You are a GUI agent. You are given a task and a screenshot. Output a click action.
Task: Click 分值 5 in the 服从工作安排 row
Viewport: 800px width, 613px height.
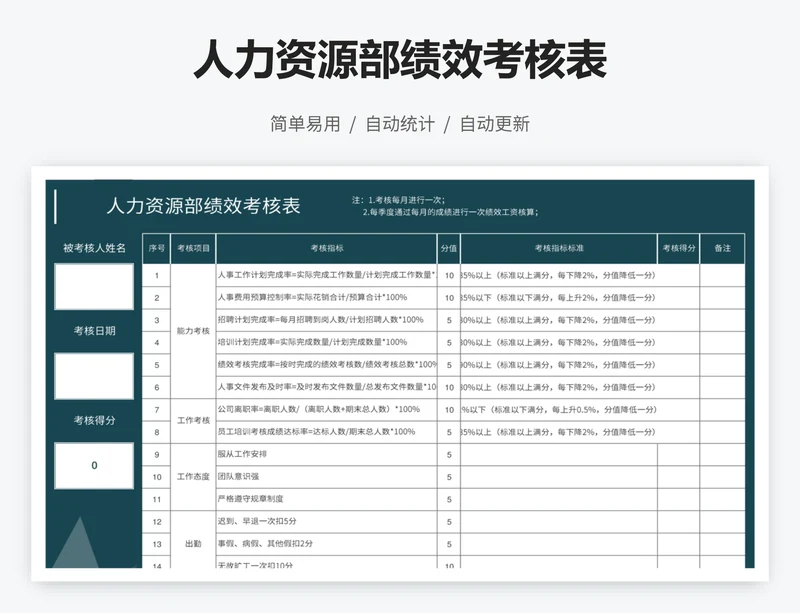(x=449, y=455)
